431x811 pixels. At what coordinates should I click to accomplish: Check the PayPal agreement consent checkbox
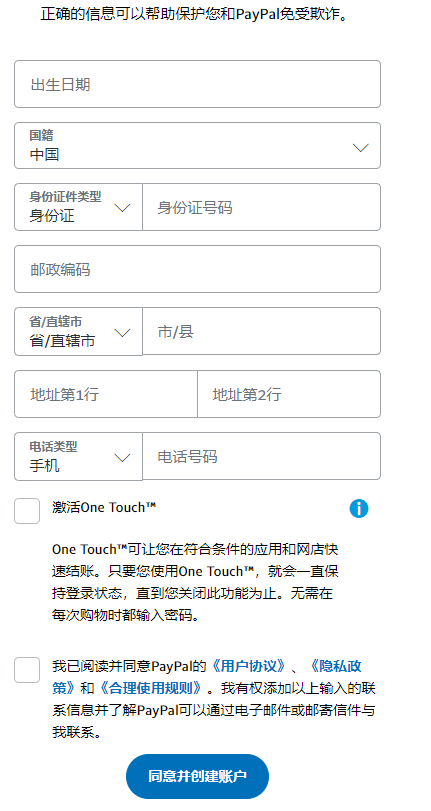pos(27,670)
